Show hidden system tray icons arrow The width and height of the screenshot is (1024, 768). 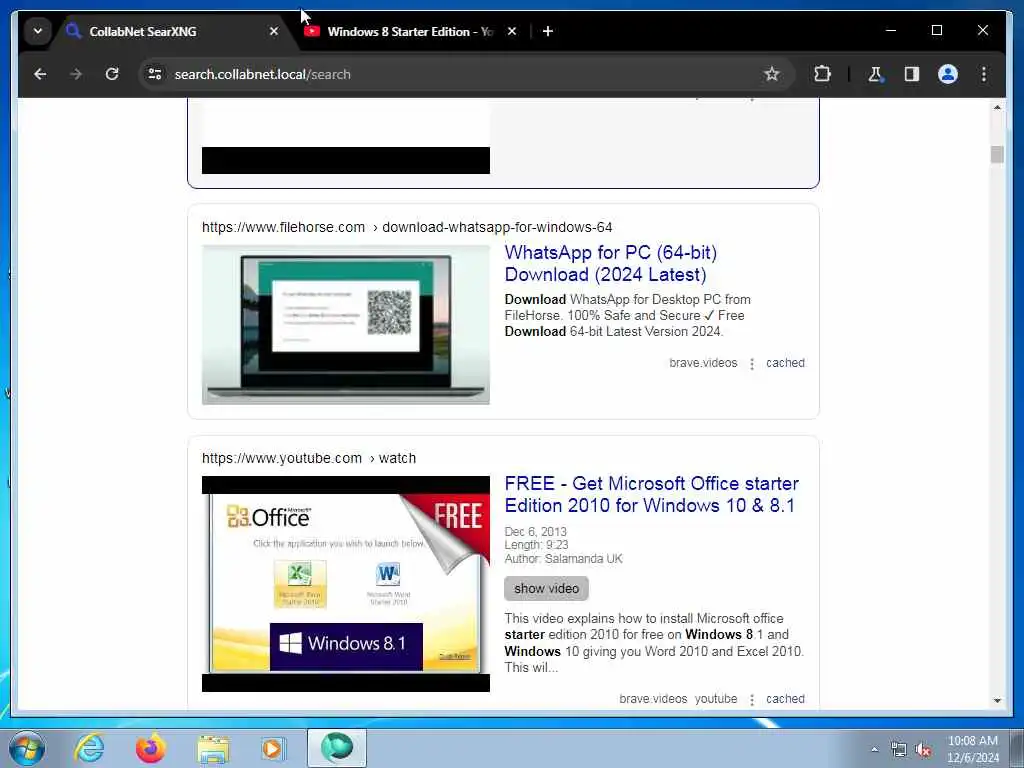(x=874, y=749)
